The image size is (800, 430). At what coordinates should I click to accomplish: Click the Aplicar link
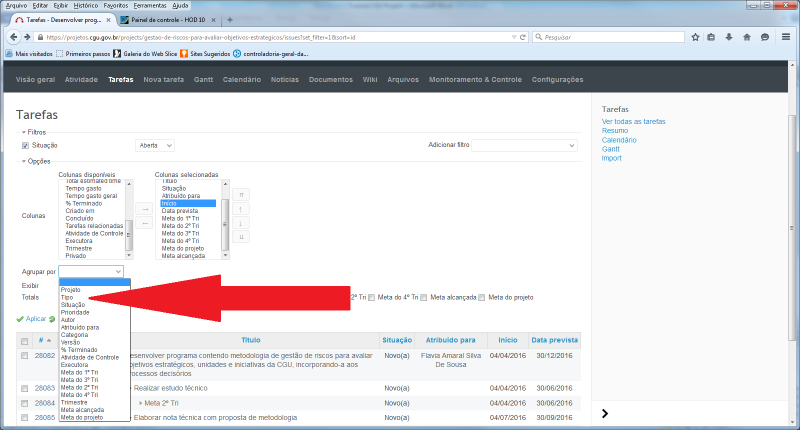(x=34, y=319)
